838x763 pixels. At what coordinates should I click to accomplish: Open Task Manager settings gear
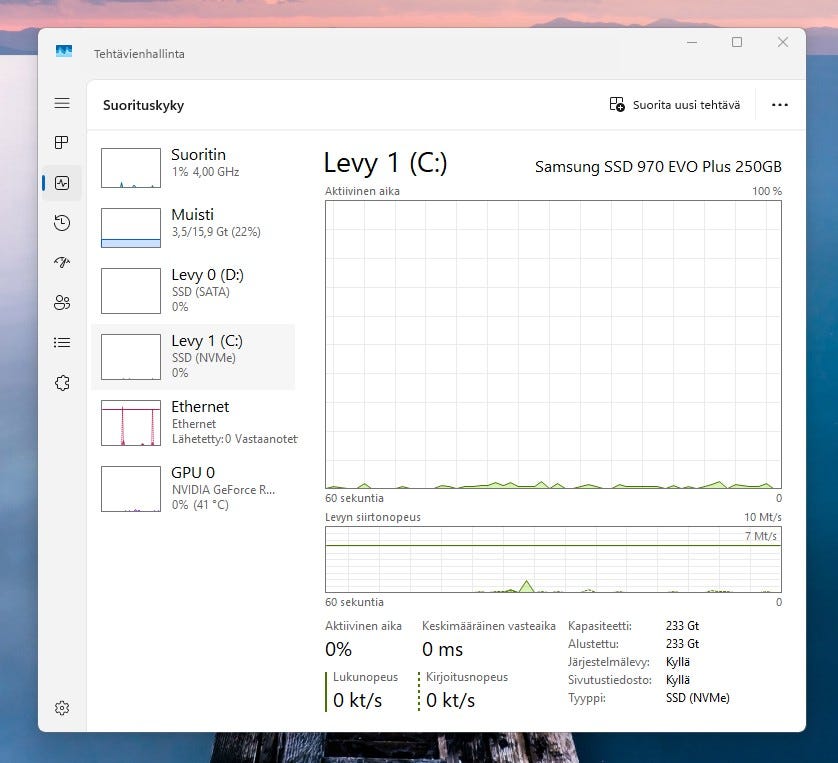pos(62,708)
